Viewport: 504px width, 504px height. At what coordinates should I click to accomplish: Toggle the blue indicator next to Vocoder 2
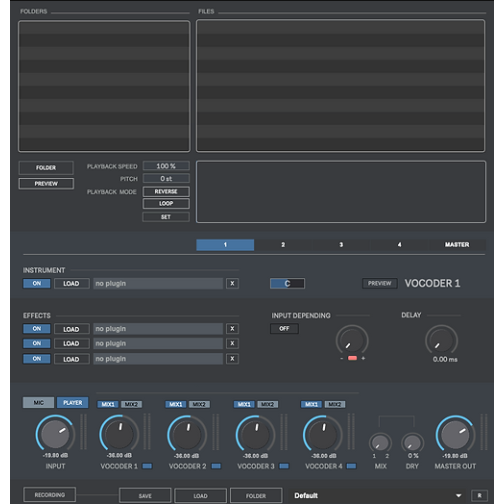pyautogui.click(x=216, y=466)
